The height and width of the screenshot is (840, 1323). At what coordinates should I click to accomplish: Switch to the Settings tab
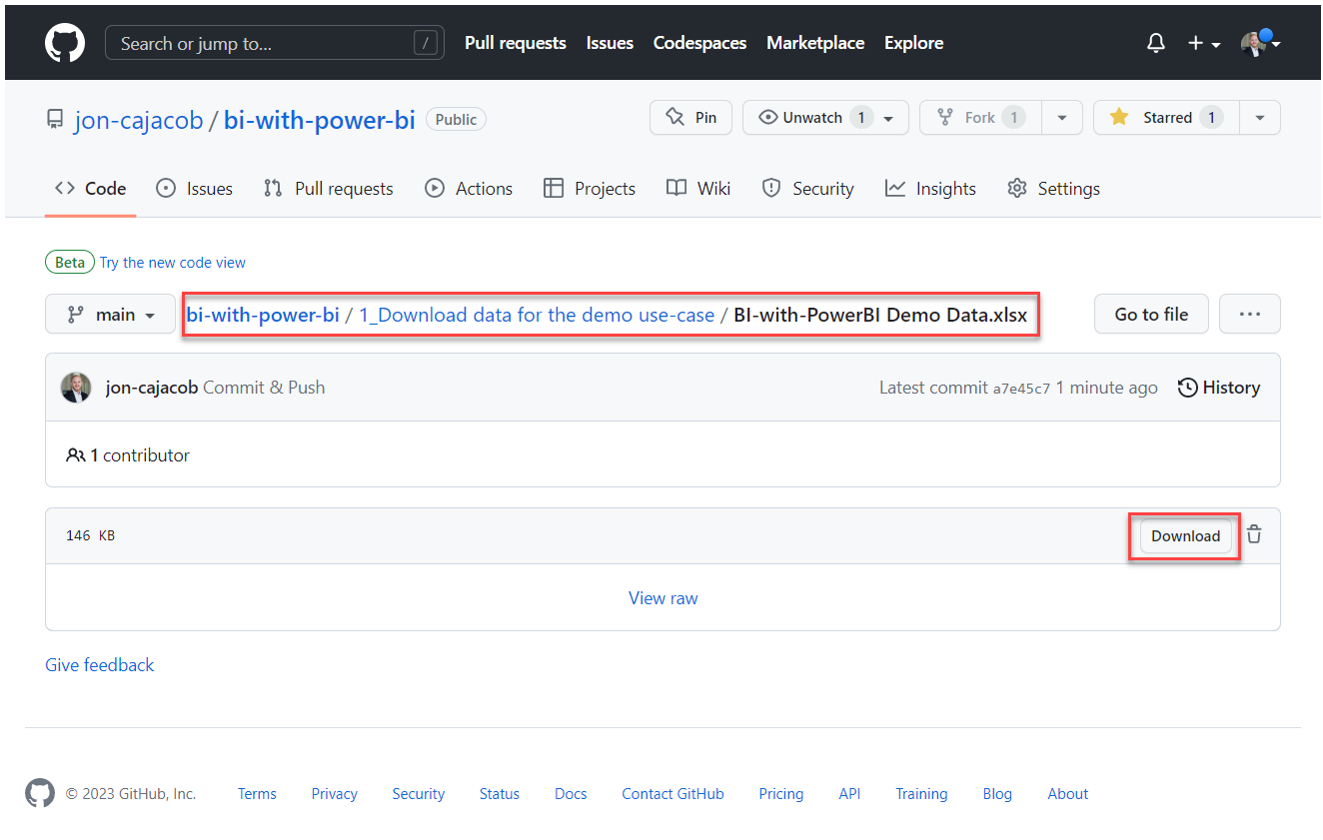[x=1054, y=188]
